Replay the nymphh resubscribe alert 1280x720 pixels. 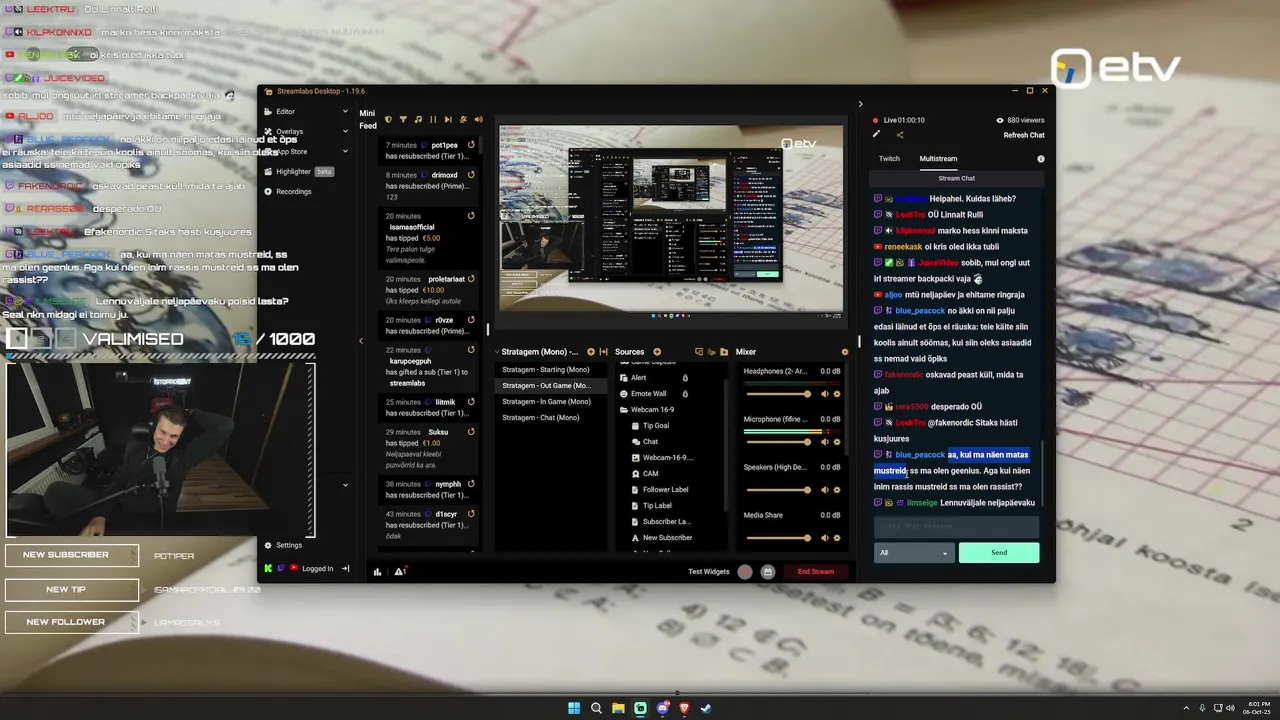click(x=471, y=484)
